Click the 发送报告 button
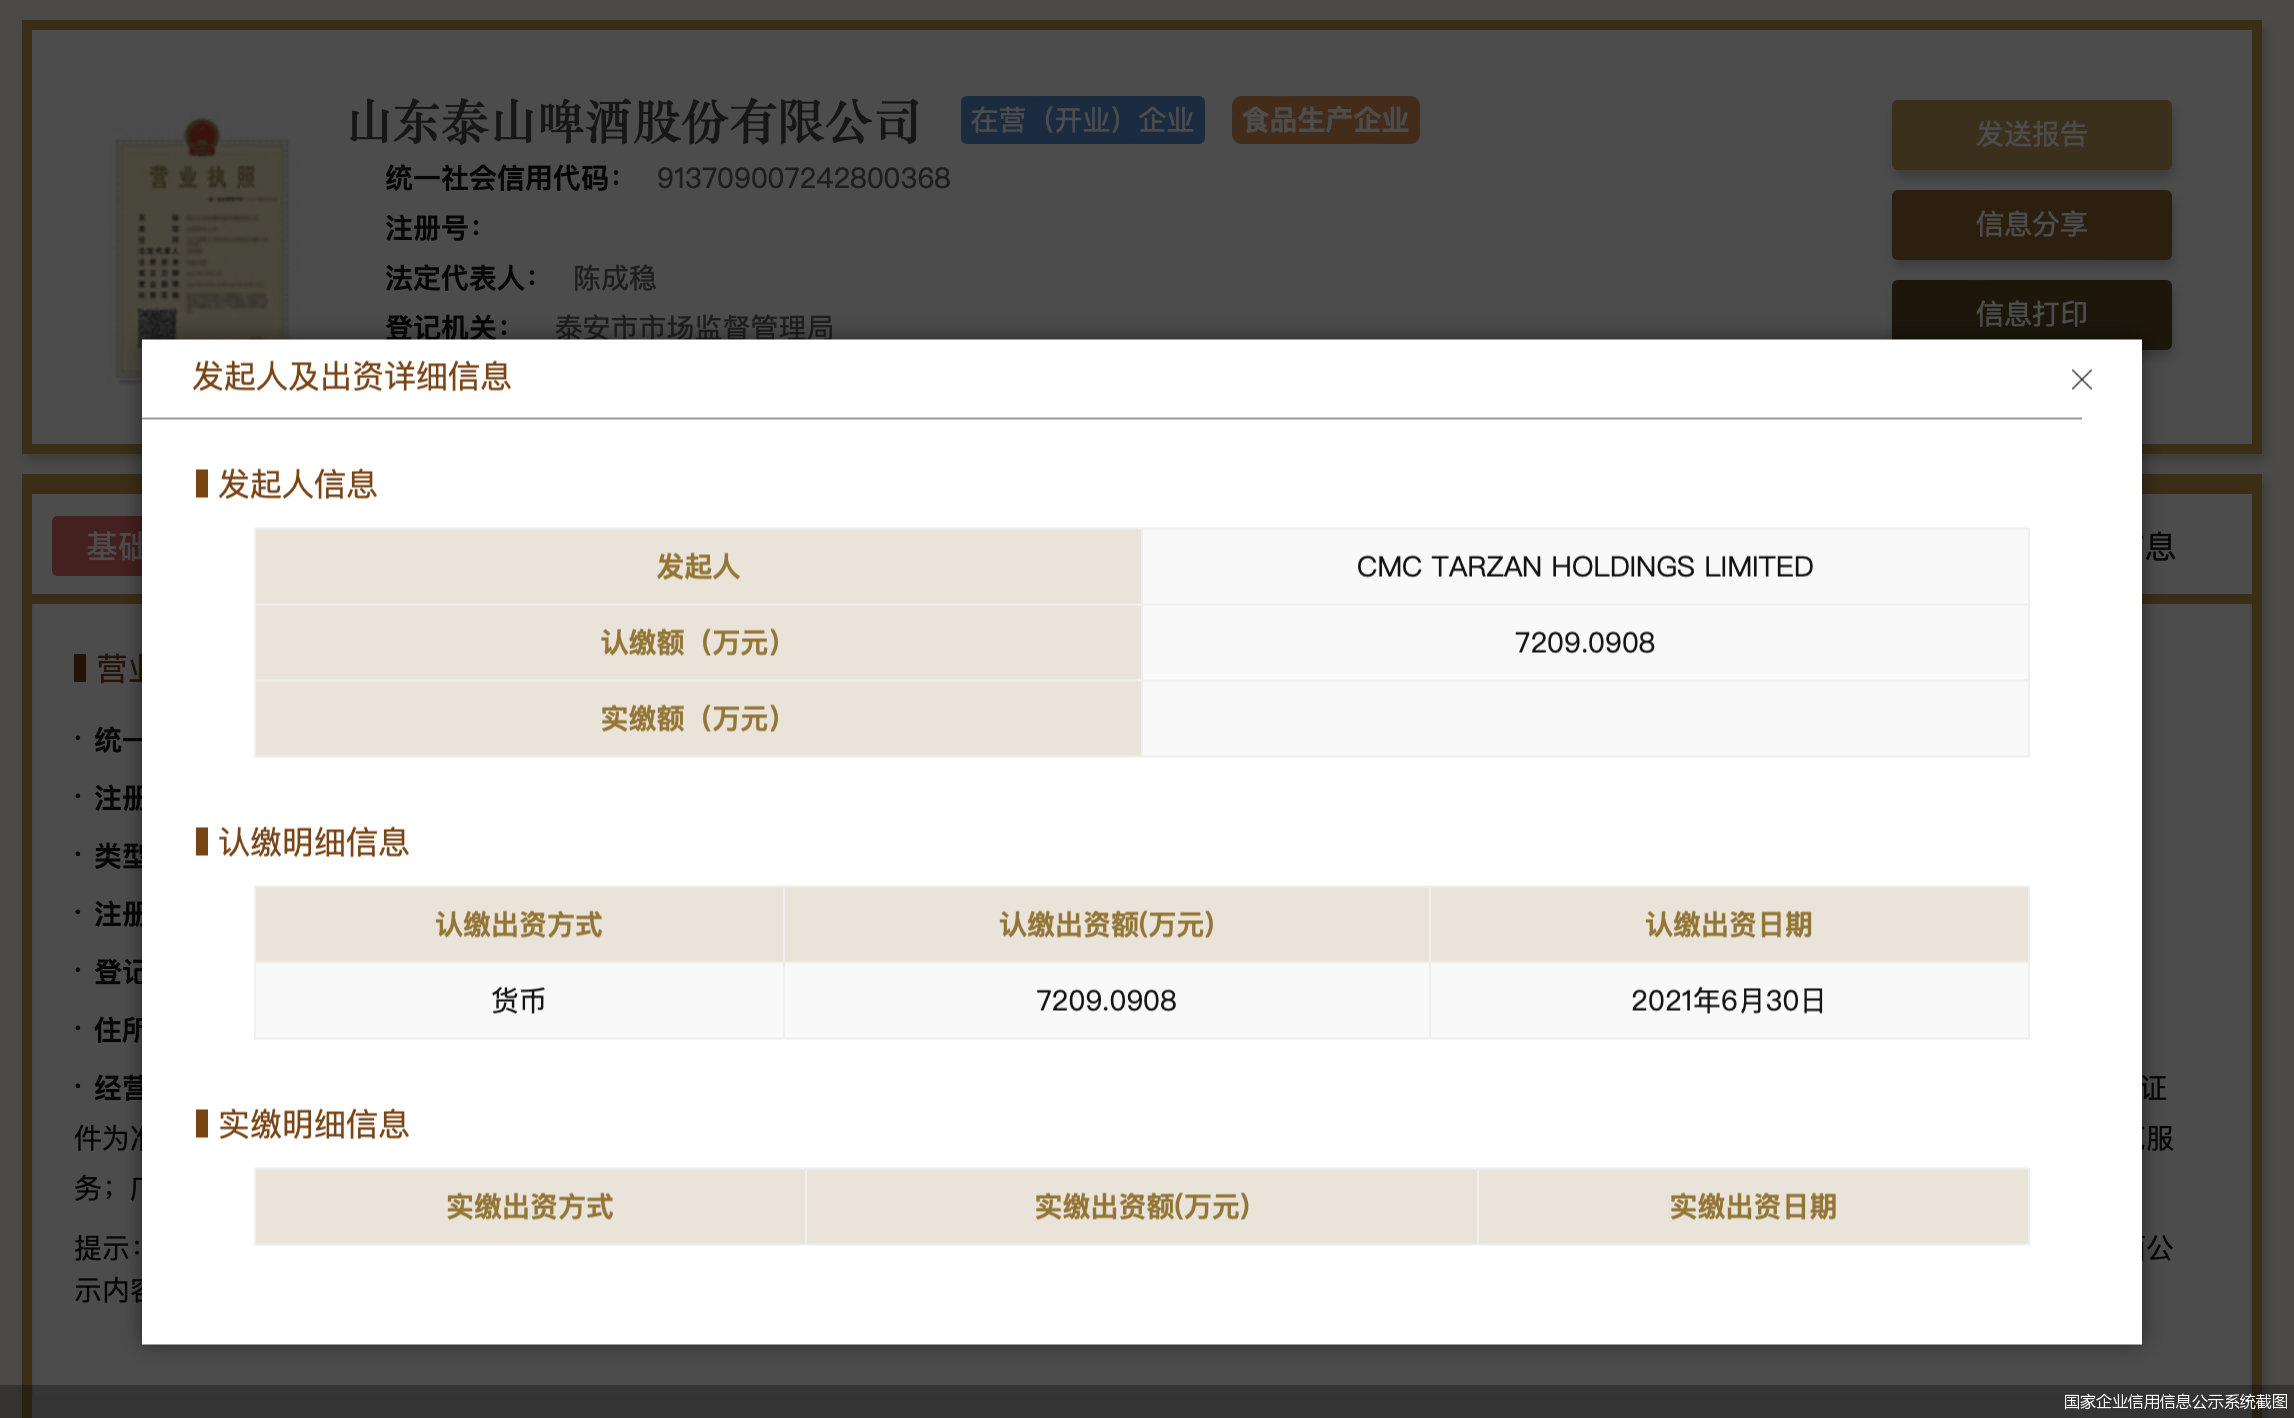The height and width of the screenshot is (1418, 2294). (2031, 134)
